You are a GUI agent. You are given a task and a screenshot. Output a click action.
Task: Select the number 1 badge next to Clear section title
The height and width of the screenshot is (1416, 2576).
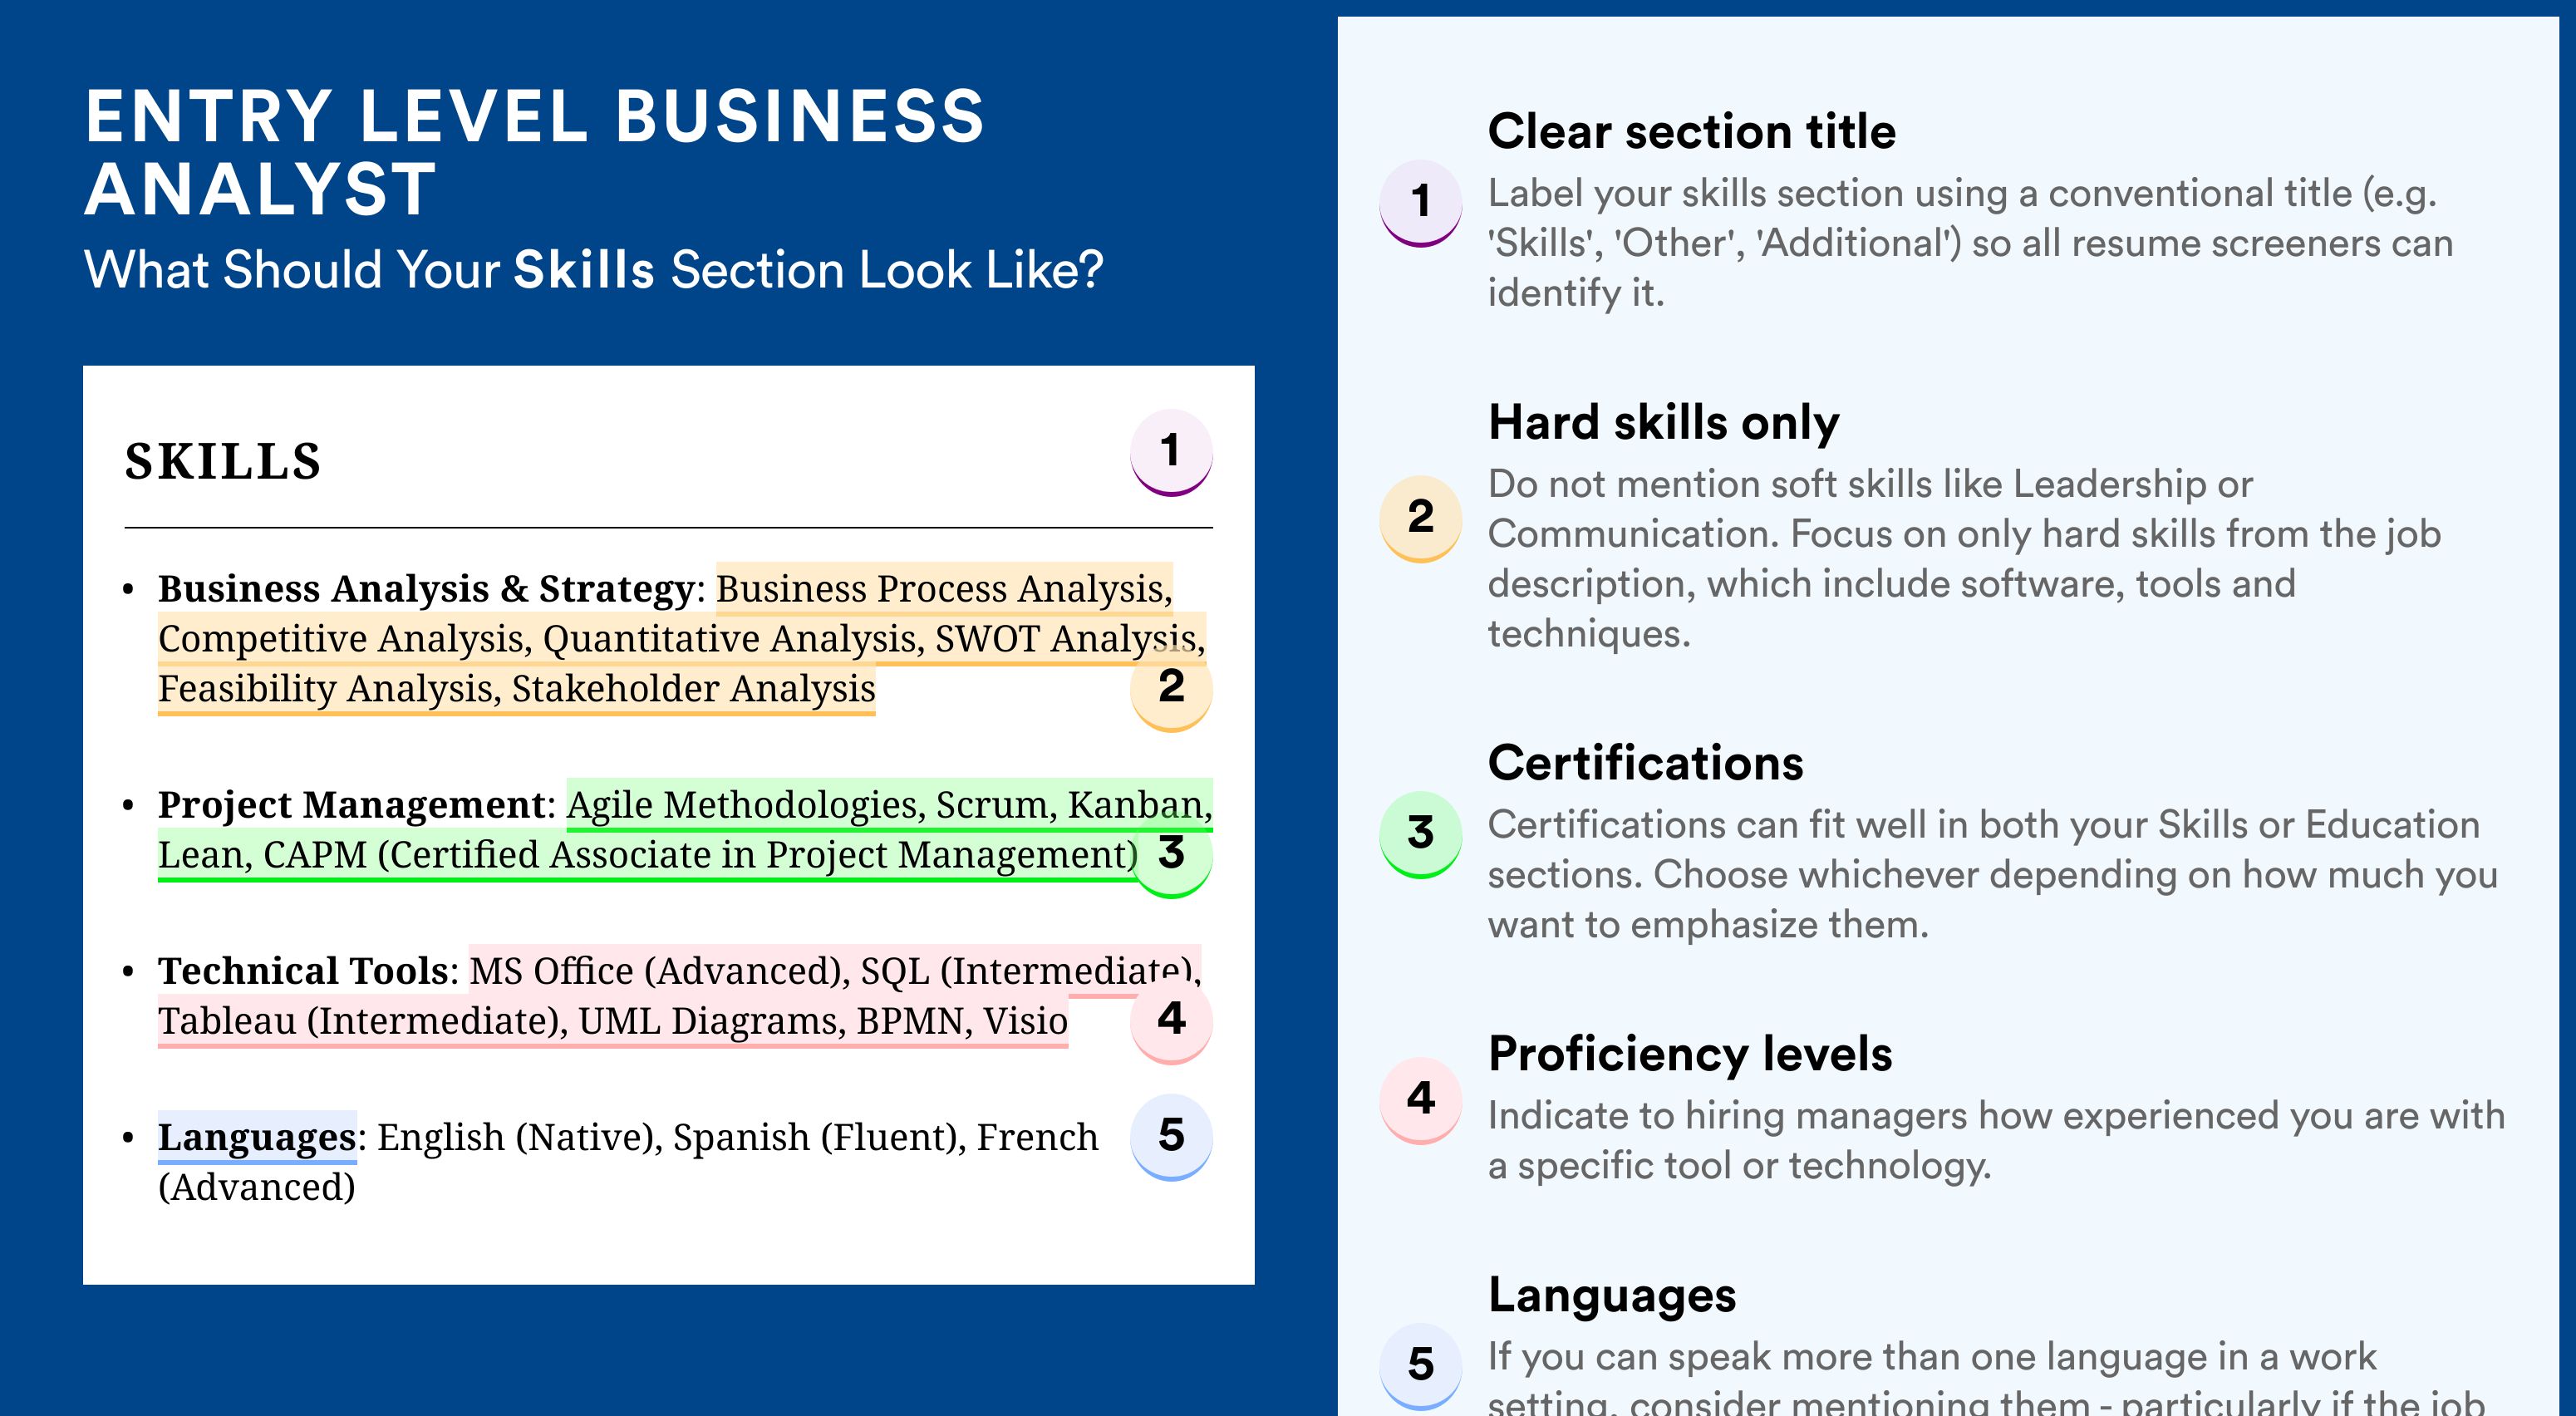(x=1421, y=203)
